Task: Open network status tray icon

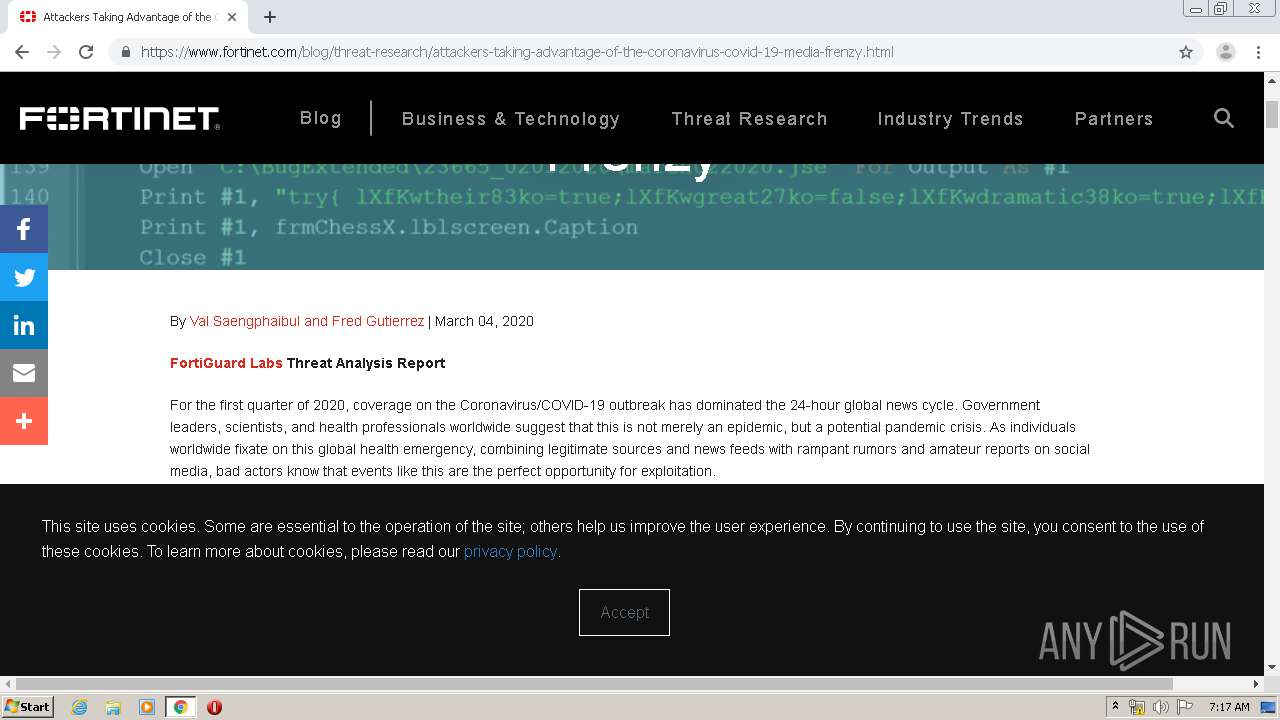Action: [x=1137, y=707]
